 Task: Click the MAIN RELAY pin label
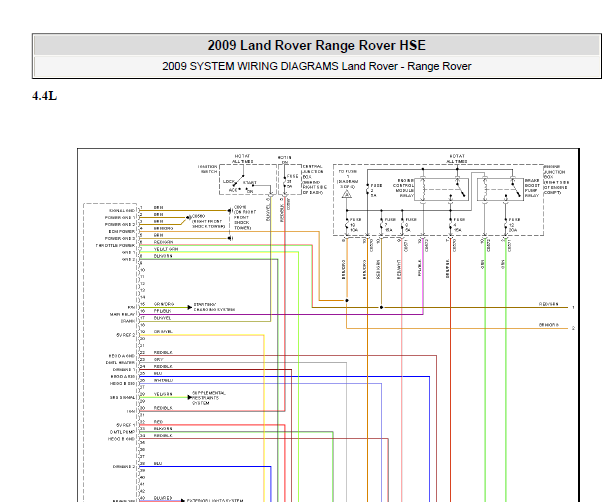[x=122, y=314]
